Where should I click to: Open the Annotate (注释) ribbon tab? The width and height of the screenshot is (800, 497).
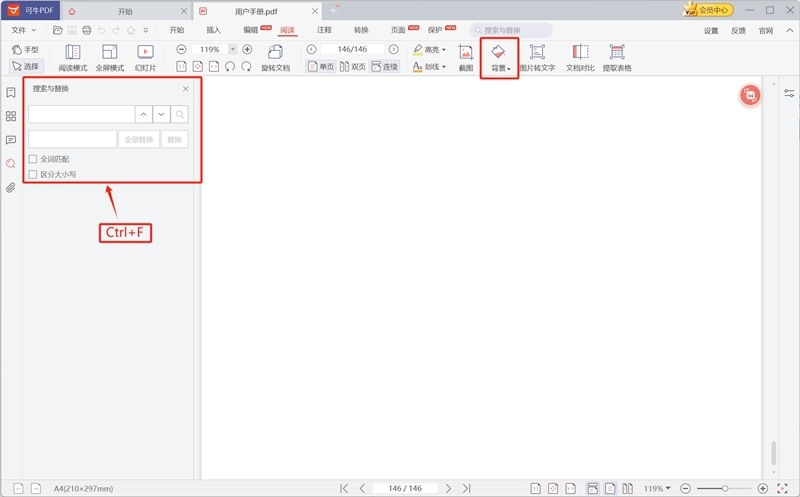point(324,30)
